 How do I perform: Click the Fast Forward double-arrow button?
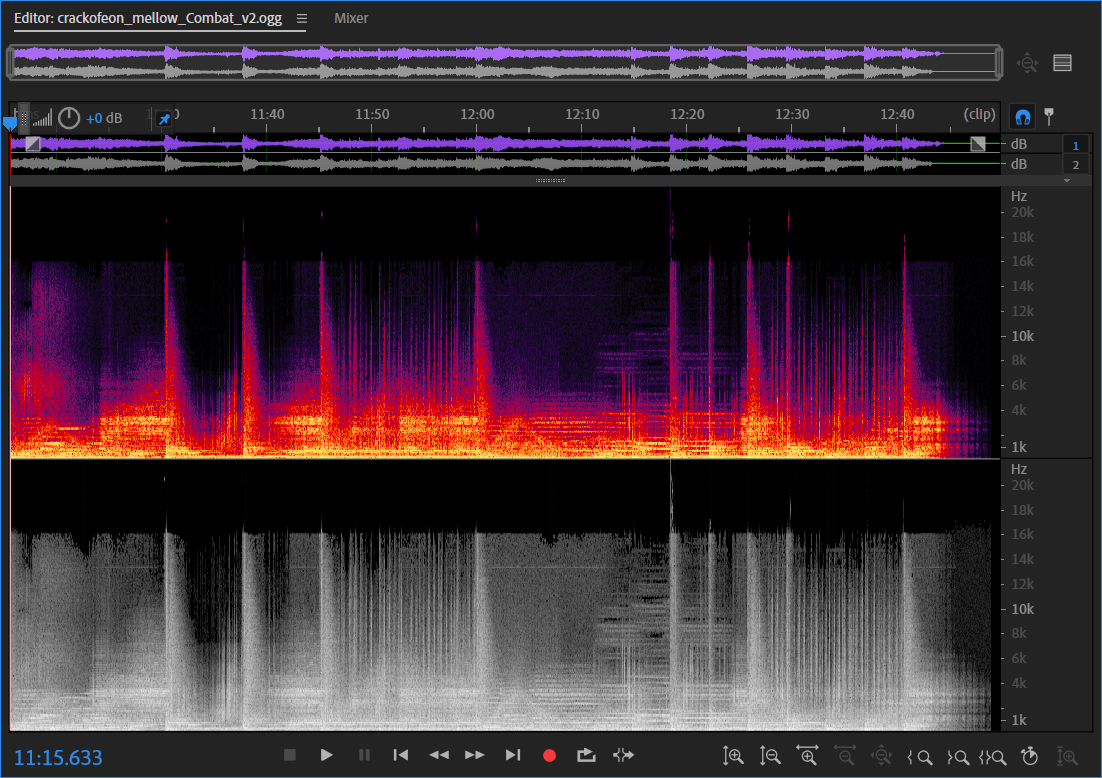(x=475, y=756)
